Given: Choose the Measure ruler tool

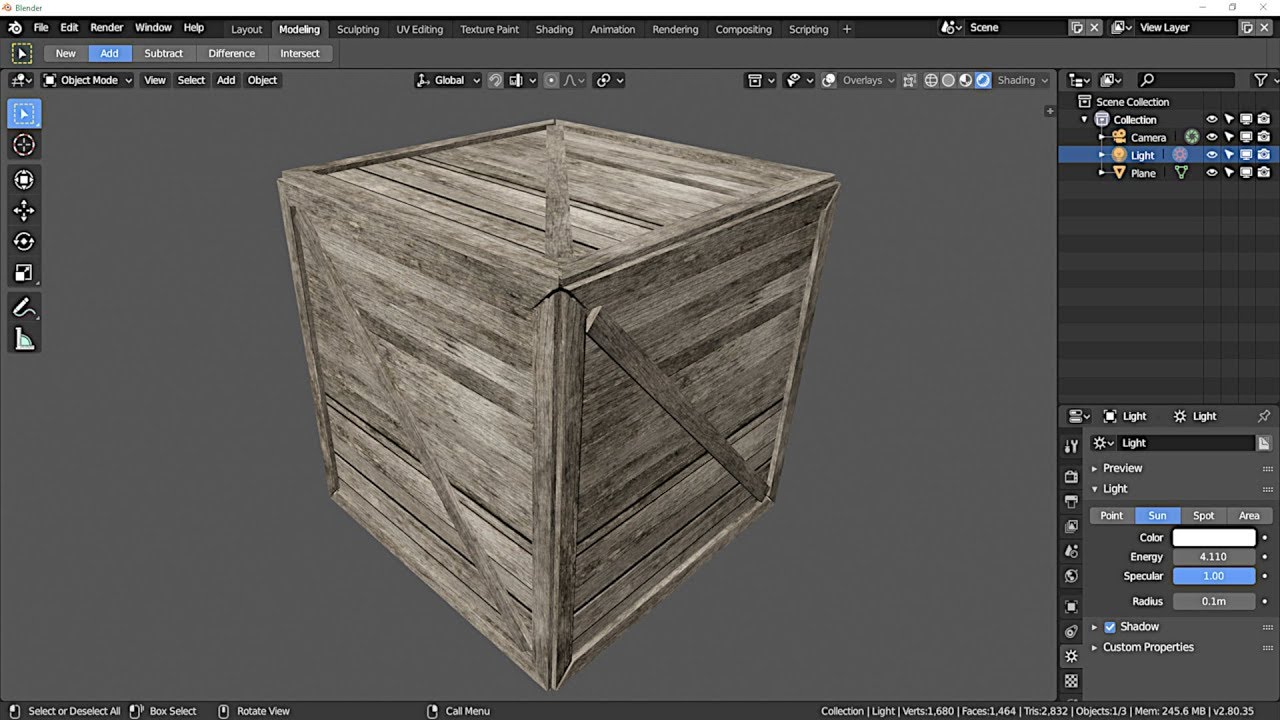Looking at the screenshot, I should 24,340.
